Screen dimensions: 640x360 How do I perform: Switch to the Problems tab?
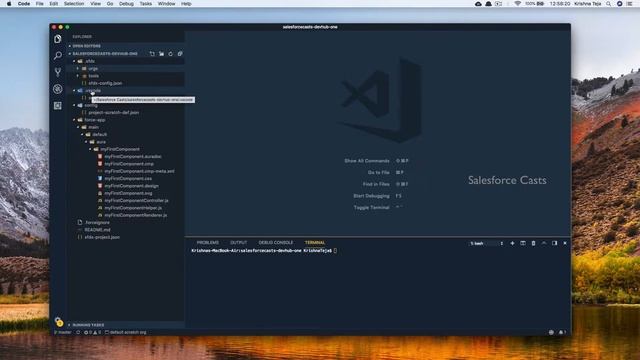pyautogui.click(x=207, y=242)
